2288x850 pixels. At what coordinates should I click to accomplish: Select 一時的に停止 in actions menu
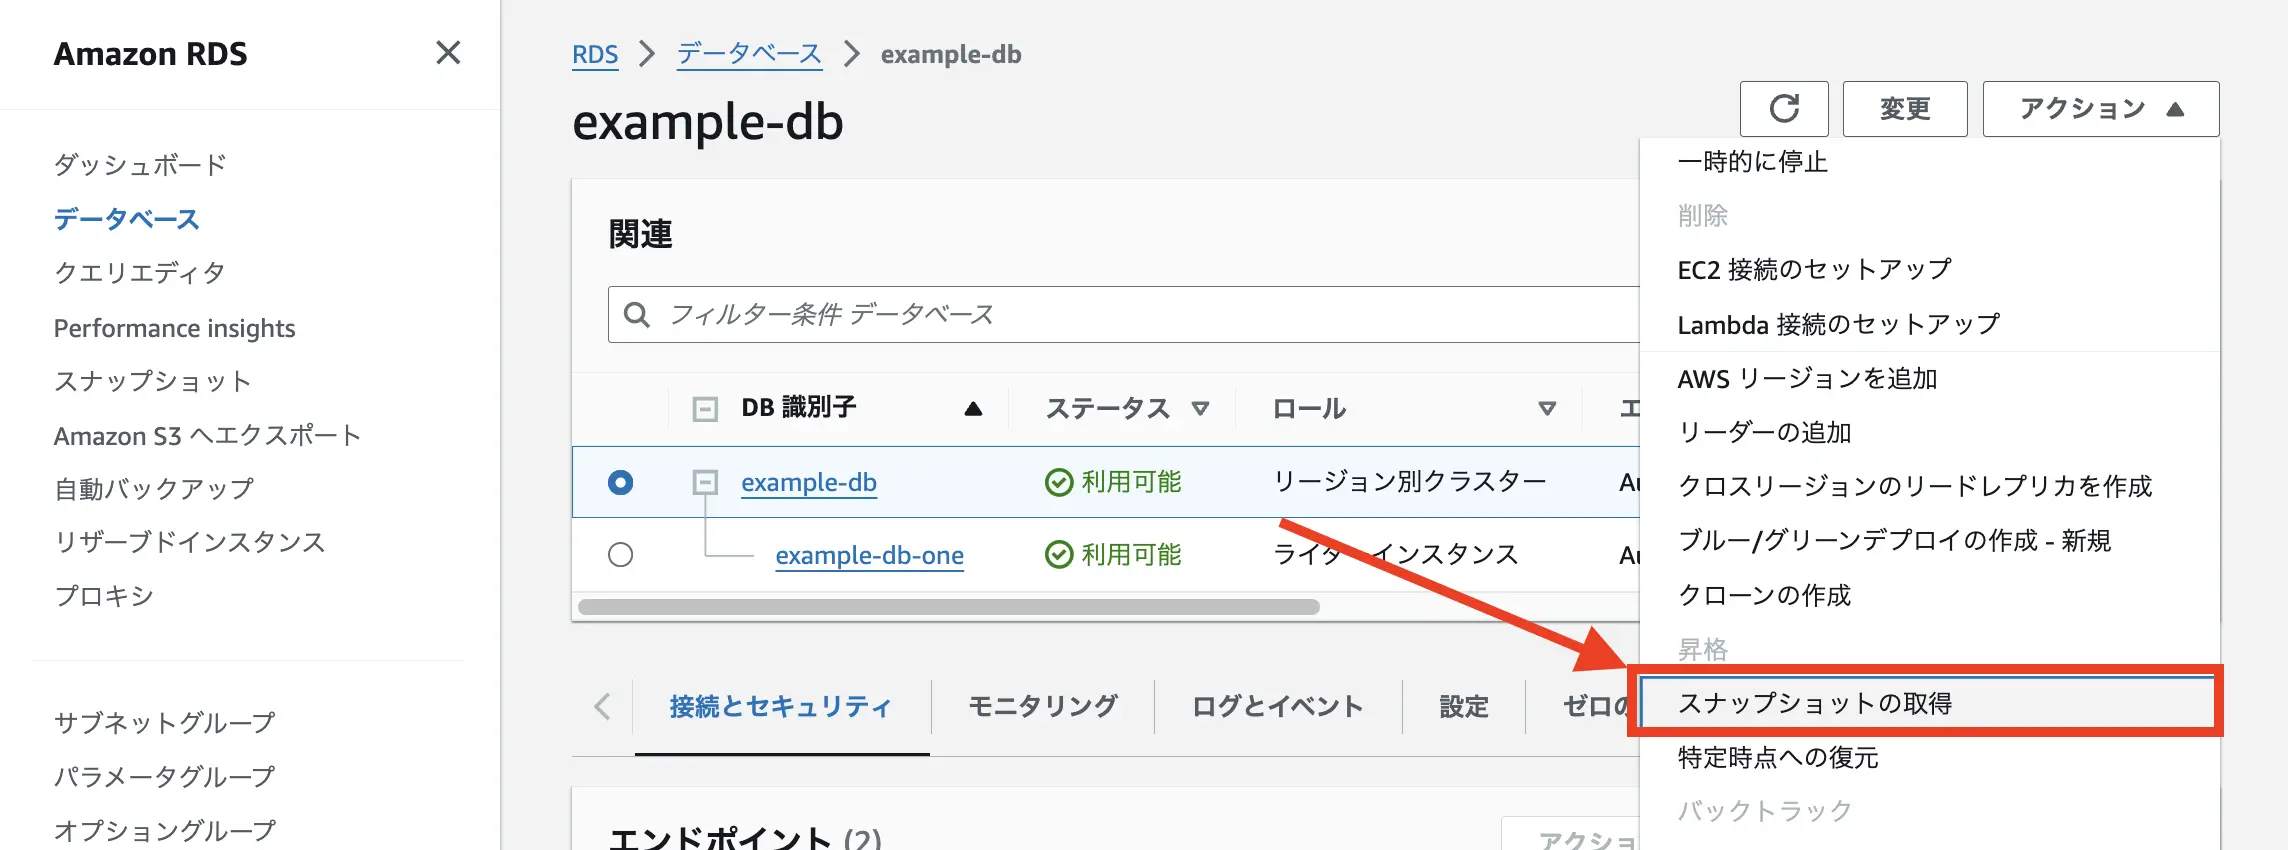click(x=1752, y=162)
